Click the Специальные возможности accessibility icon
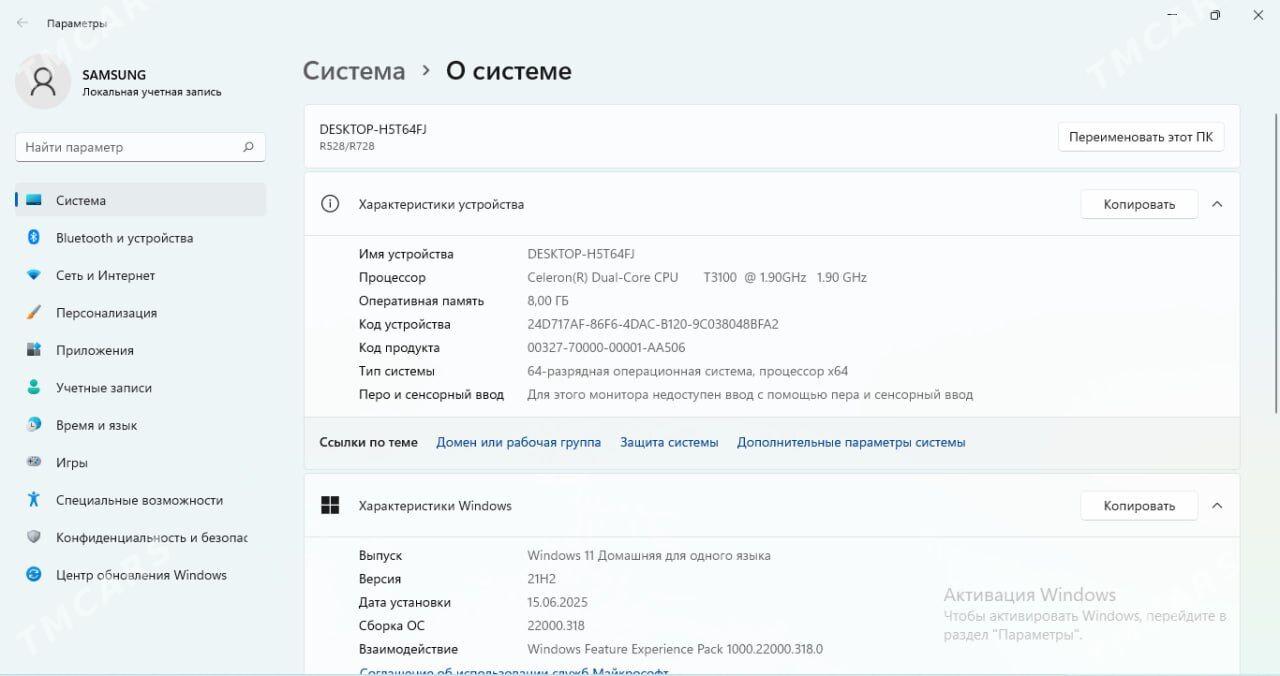Screen dimensions: 1280x676 tap(34, 500)
